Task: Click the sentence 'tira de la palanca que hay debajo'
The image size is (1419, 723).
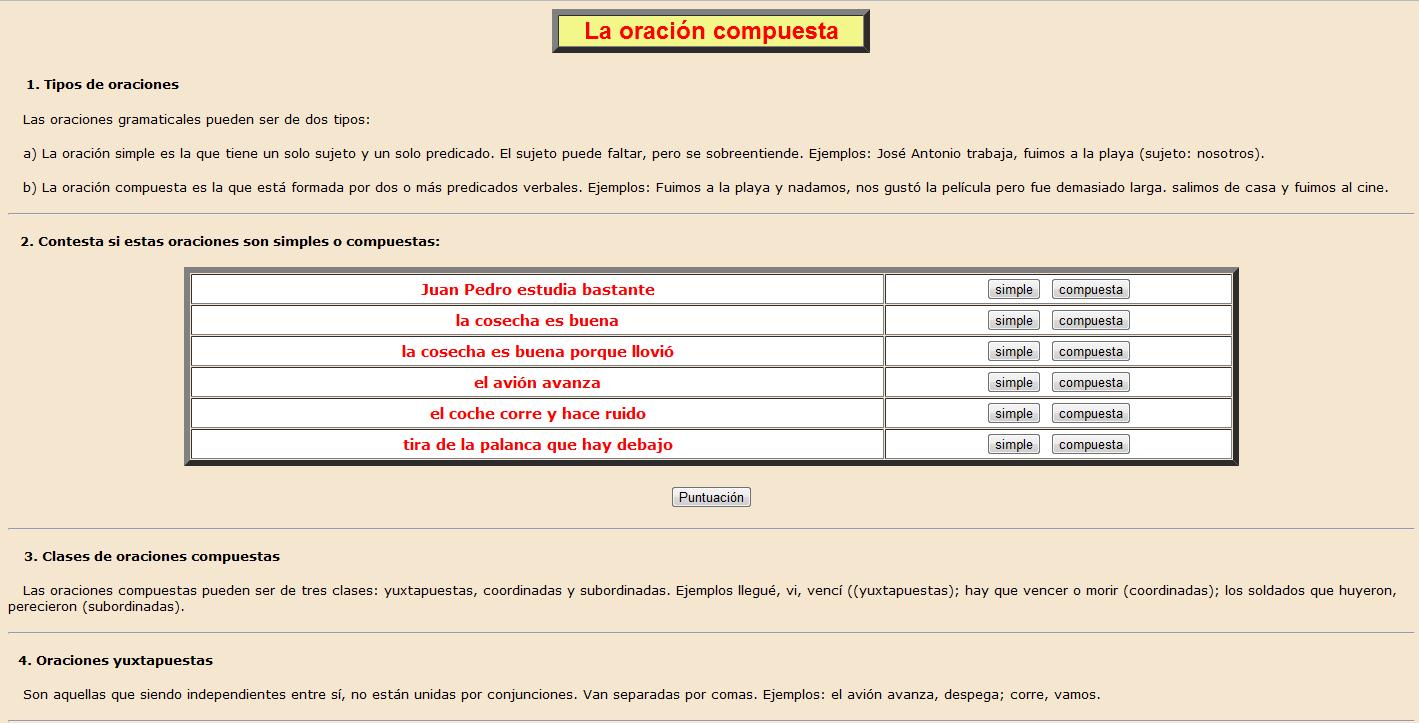Action: coord(538,445)
